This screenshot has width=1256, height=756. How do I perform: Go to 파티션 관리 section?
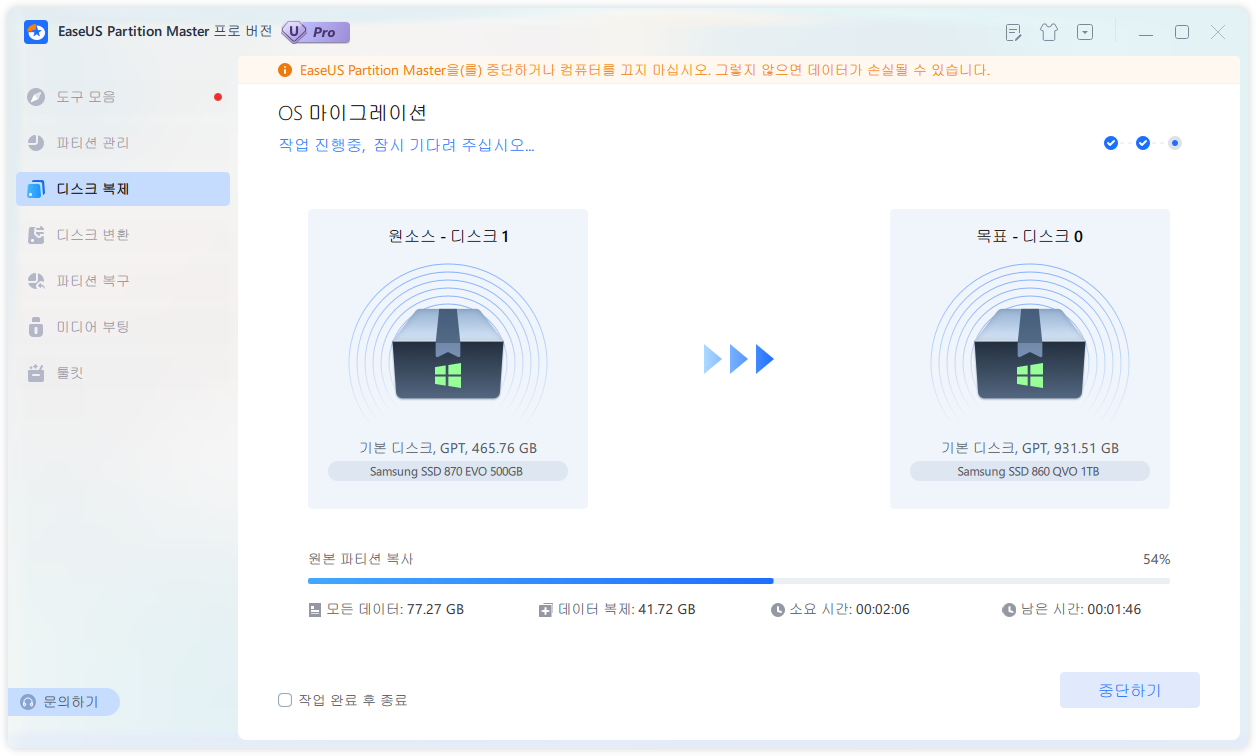coord(123,143)
